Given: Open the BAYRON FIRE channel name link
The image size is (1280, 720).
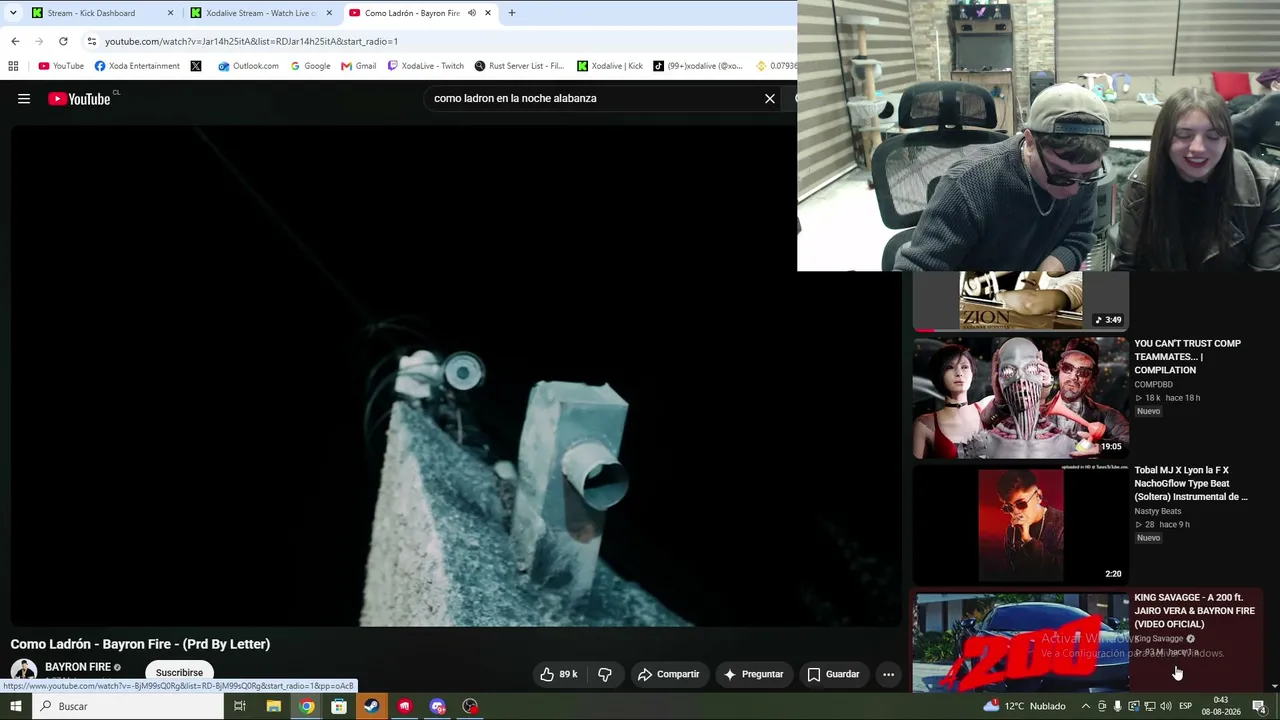Looking at the screenshot, I should [77, 667].
